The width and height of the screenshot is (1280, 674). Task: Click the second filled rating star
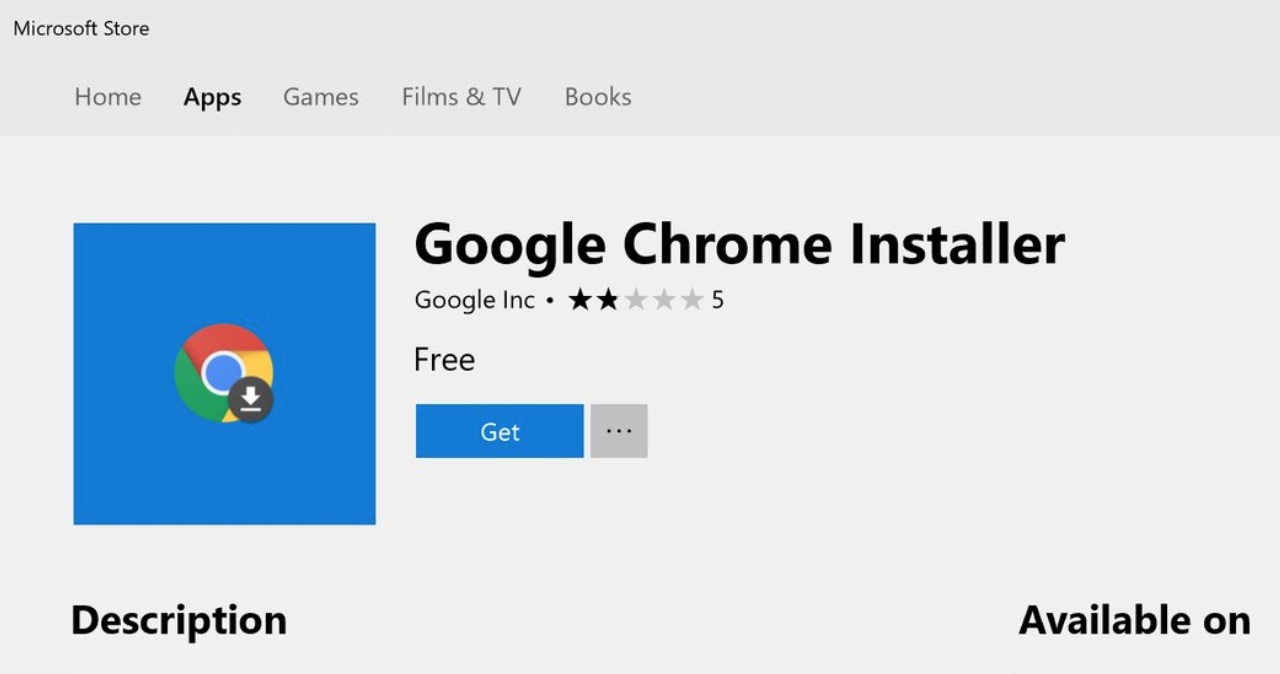607,300
